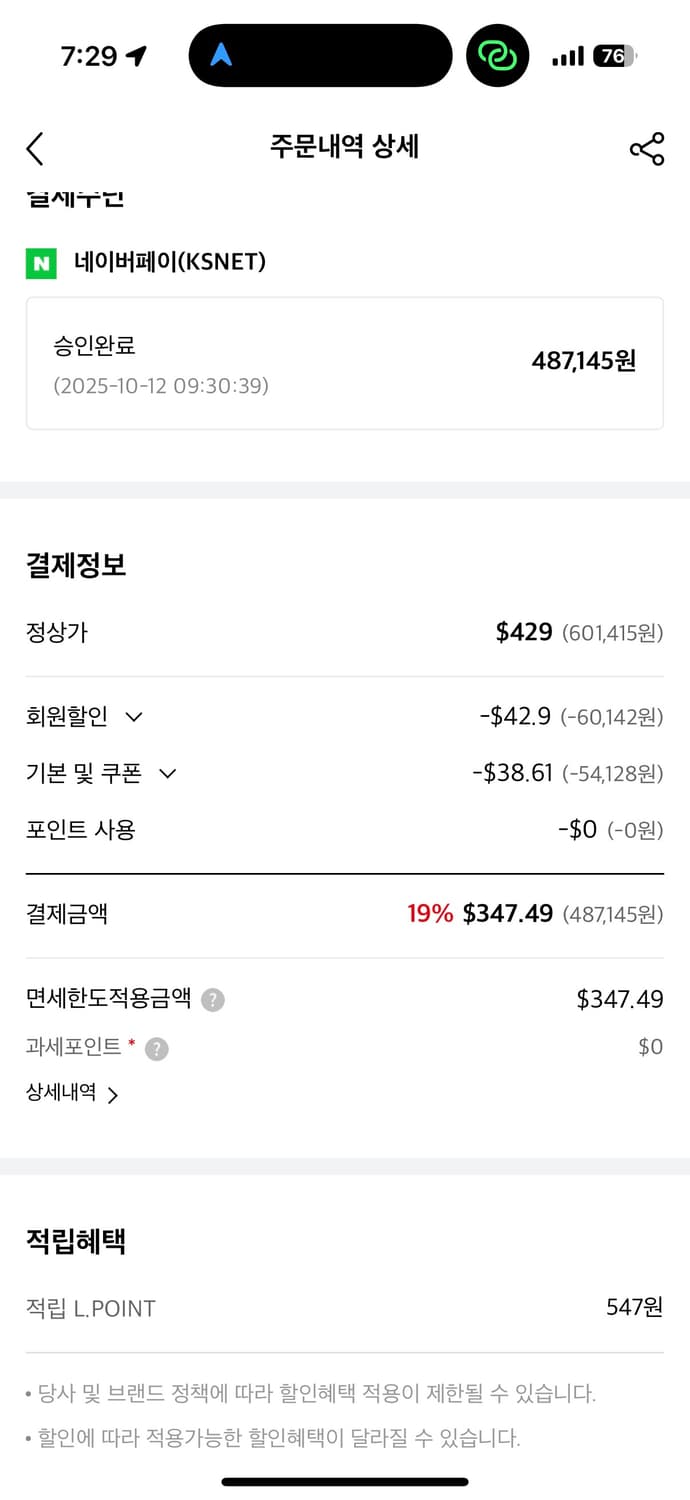The image size is (690, 1500).
Task: Tap the green link icon in status bar
Action: click(x=497, y=56)
